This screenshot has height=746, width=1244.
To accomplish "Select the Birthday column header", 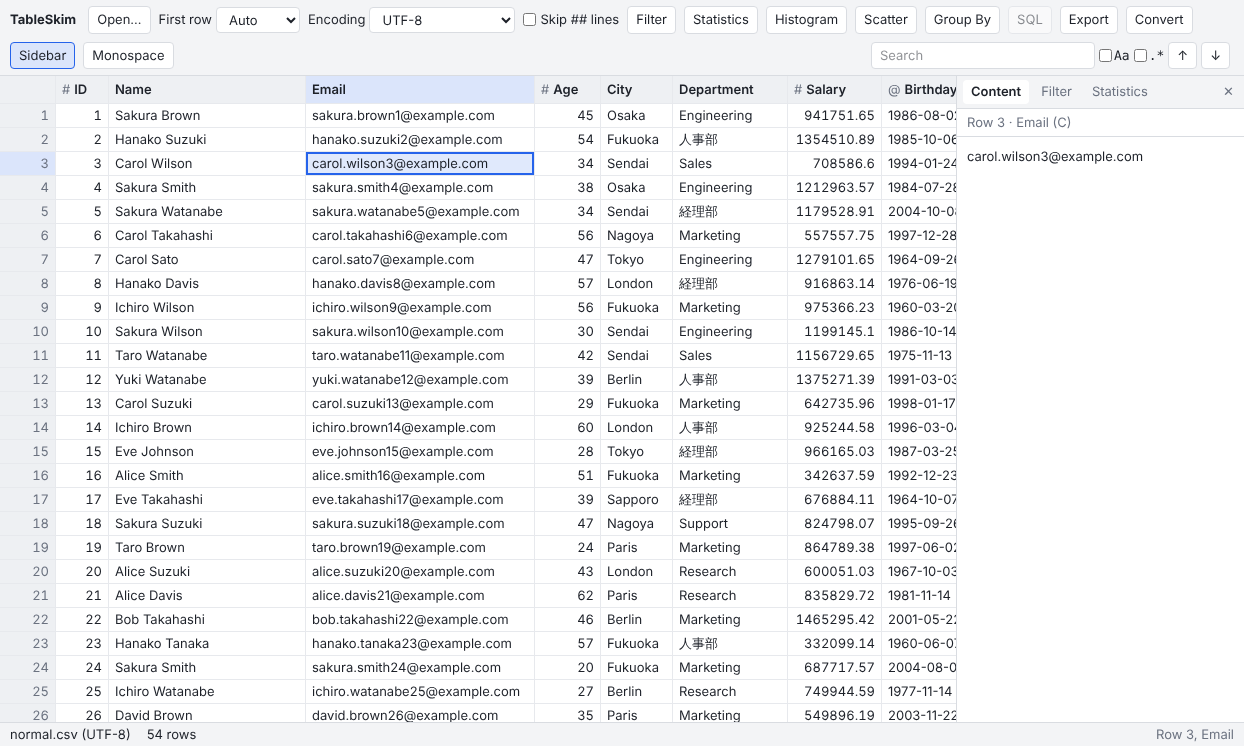I will [x=919, y=90].
